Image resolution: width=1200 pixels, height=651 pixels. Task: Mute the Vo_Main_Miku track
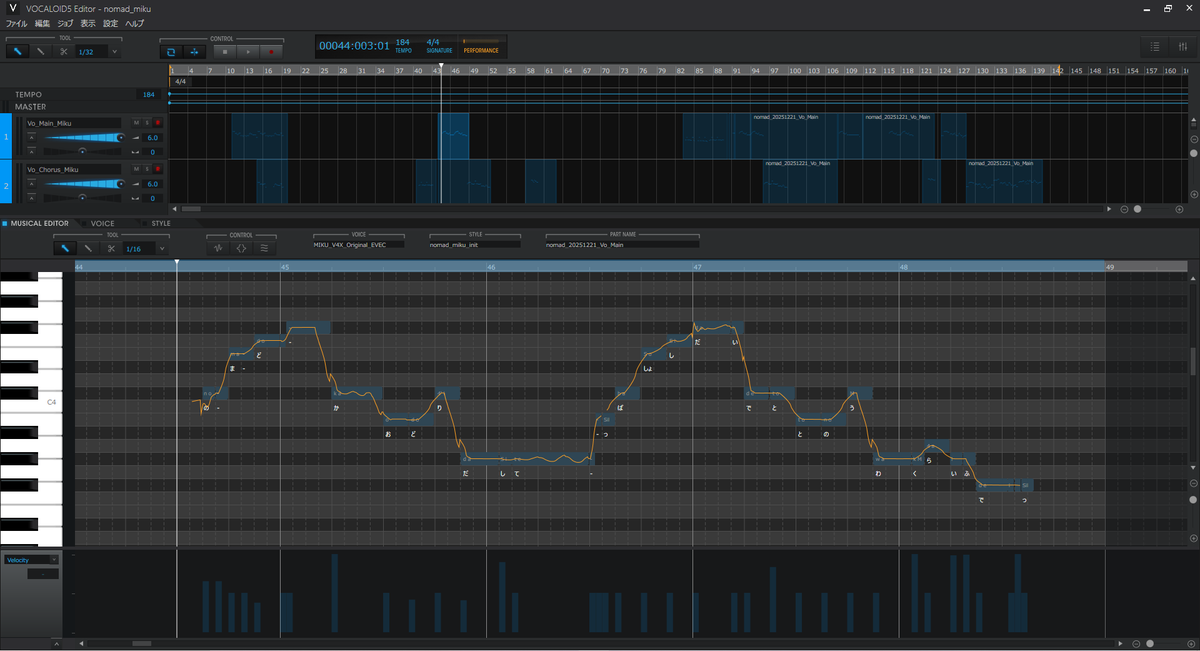click(136, 123)
